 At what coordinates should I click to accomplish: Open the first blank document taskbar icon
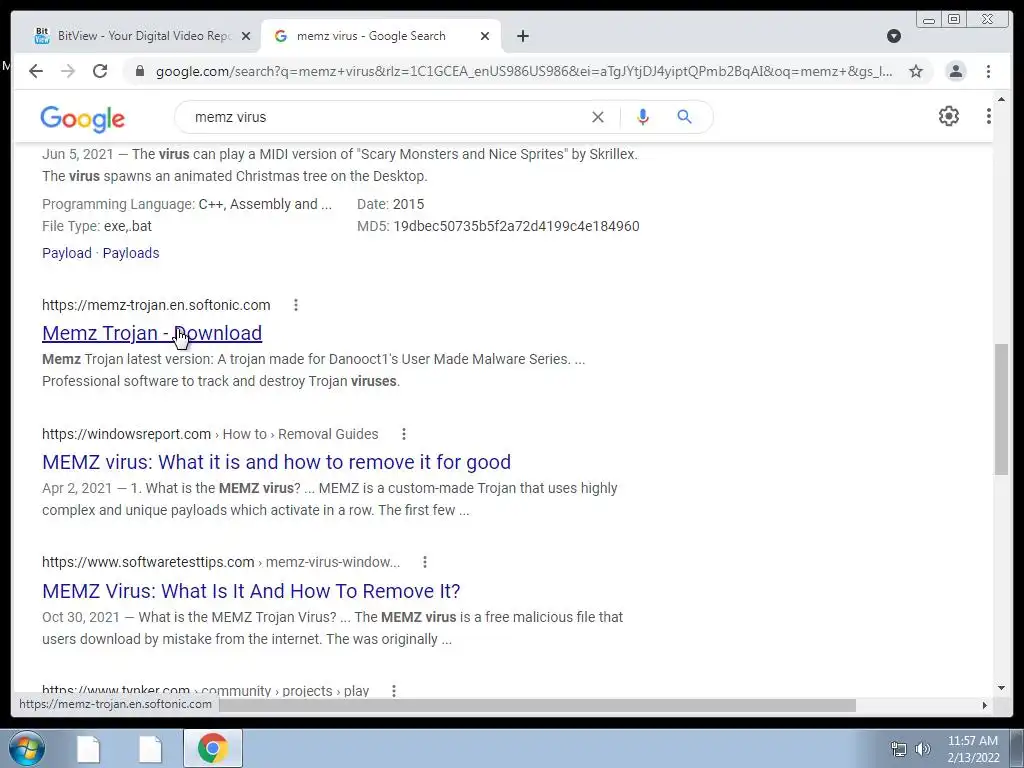88,748
